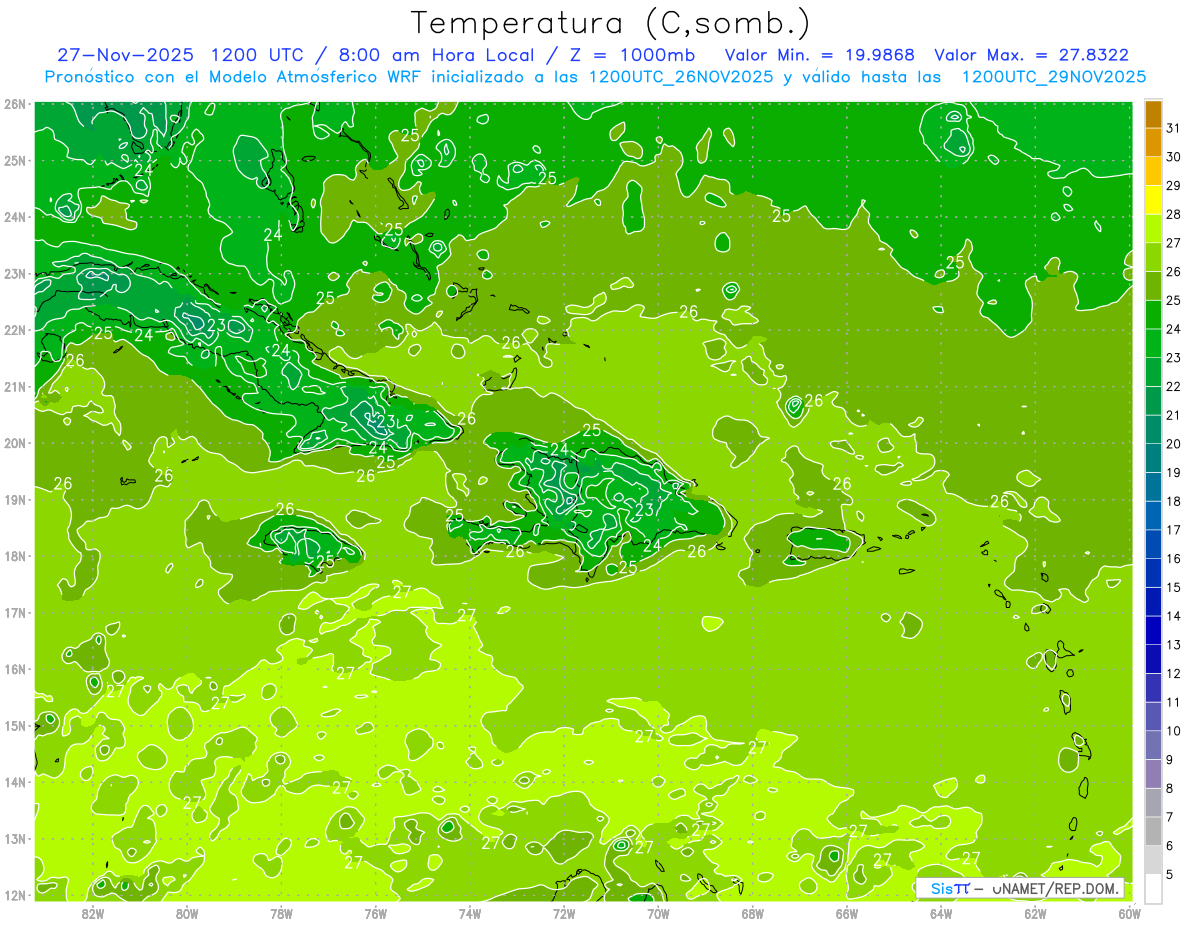Click the "ONAMET/REP.DOM." credit label
The height and width of the screenshot is (927, 1200).
(x=1054, y=888)
